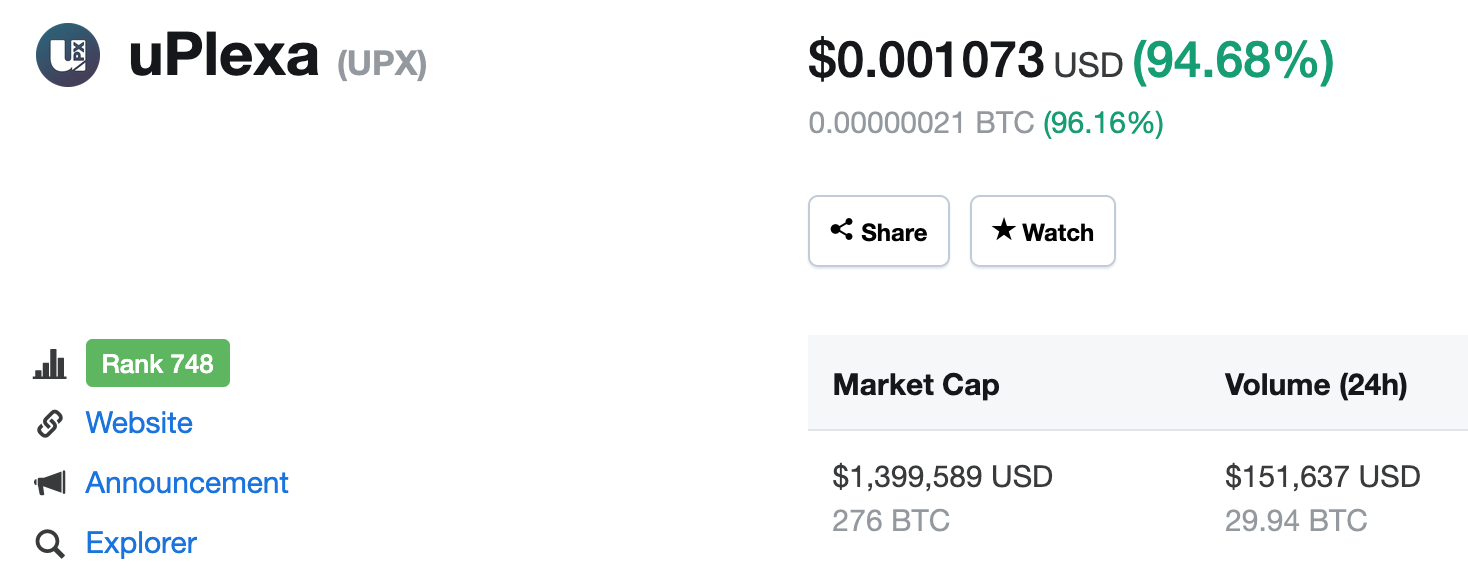Click the $1,399,589 USD market cap value
This screenshot has width=1468, height=582.
[943, 476]
